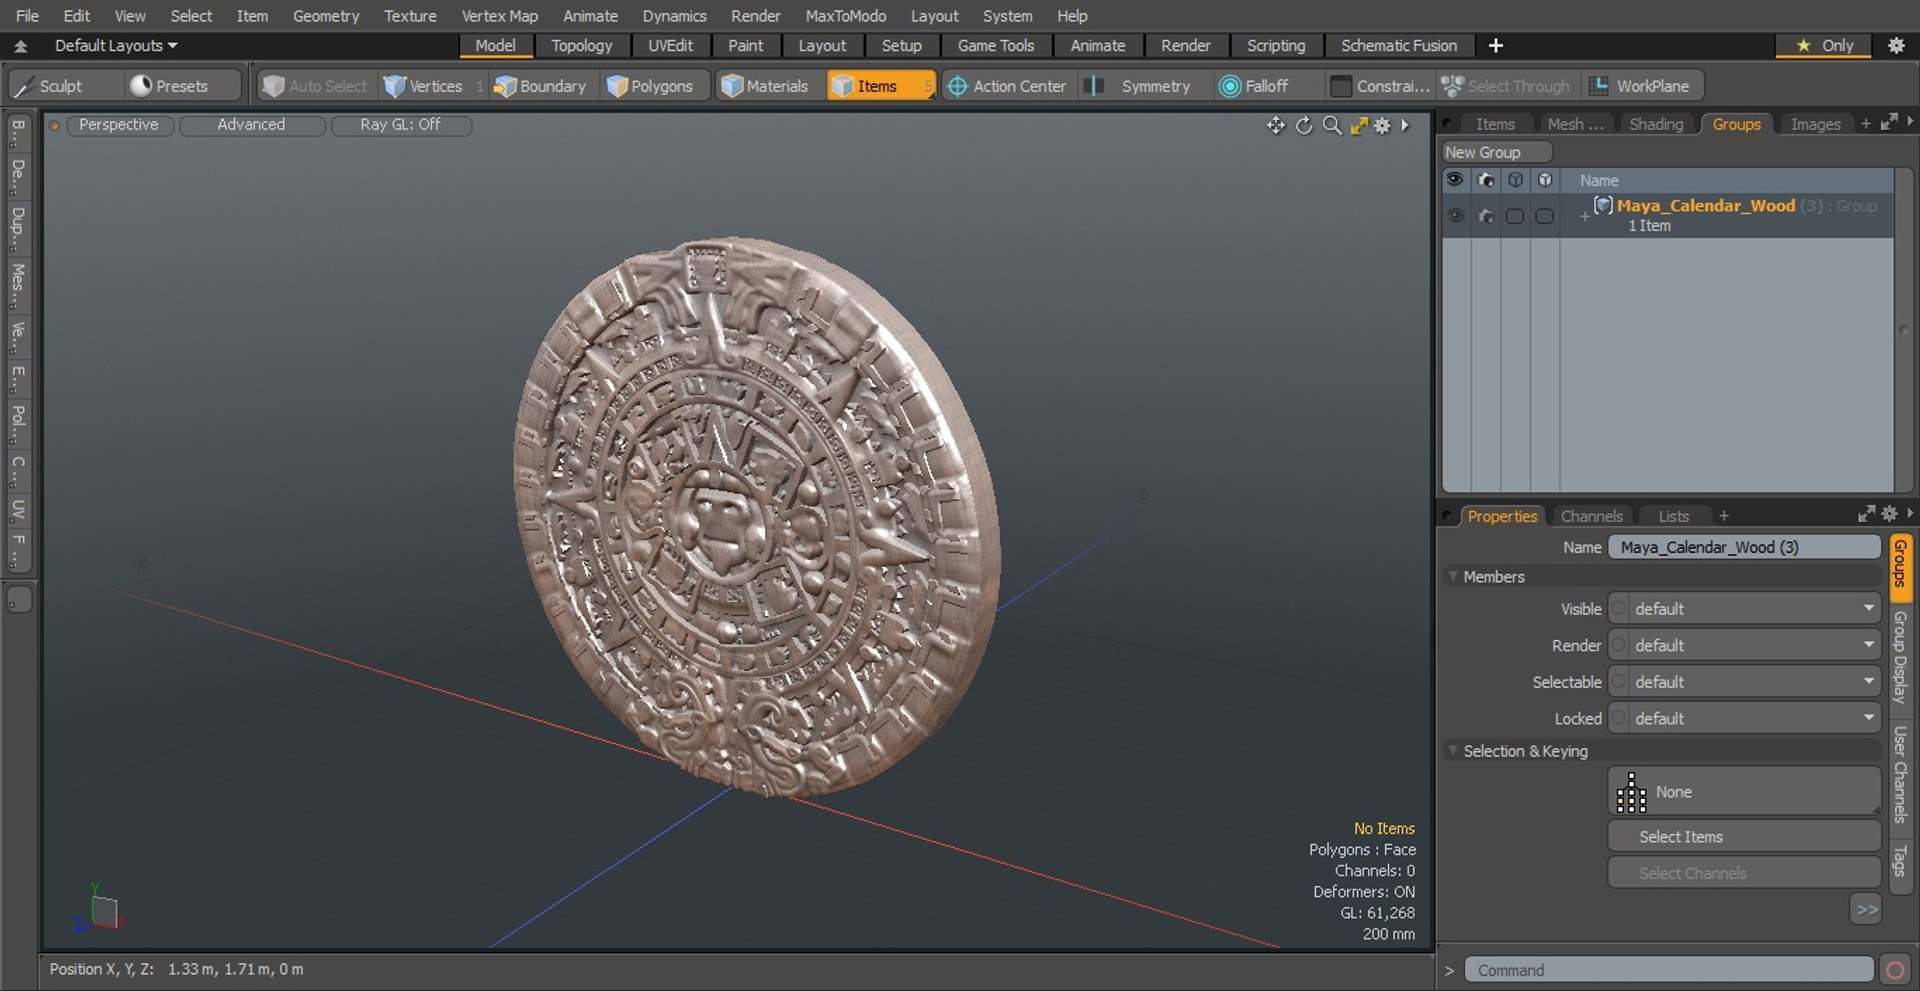
Task: Click the Name field with Maya_Calendar_Wood (3)
Action: [1744, 547]
